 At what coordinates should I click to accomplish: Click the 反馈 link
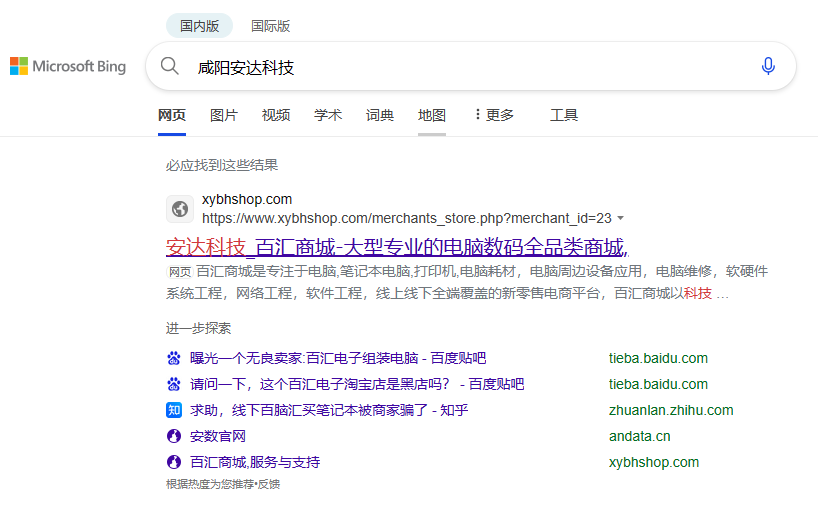[269, 484]
